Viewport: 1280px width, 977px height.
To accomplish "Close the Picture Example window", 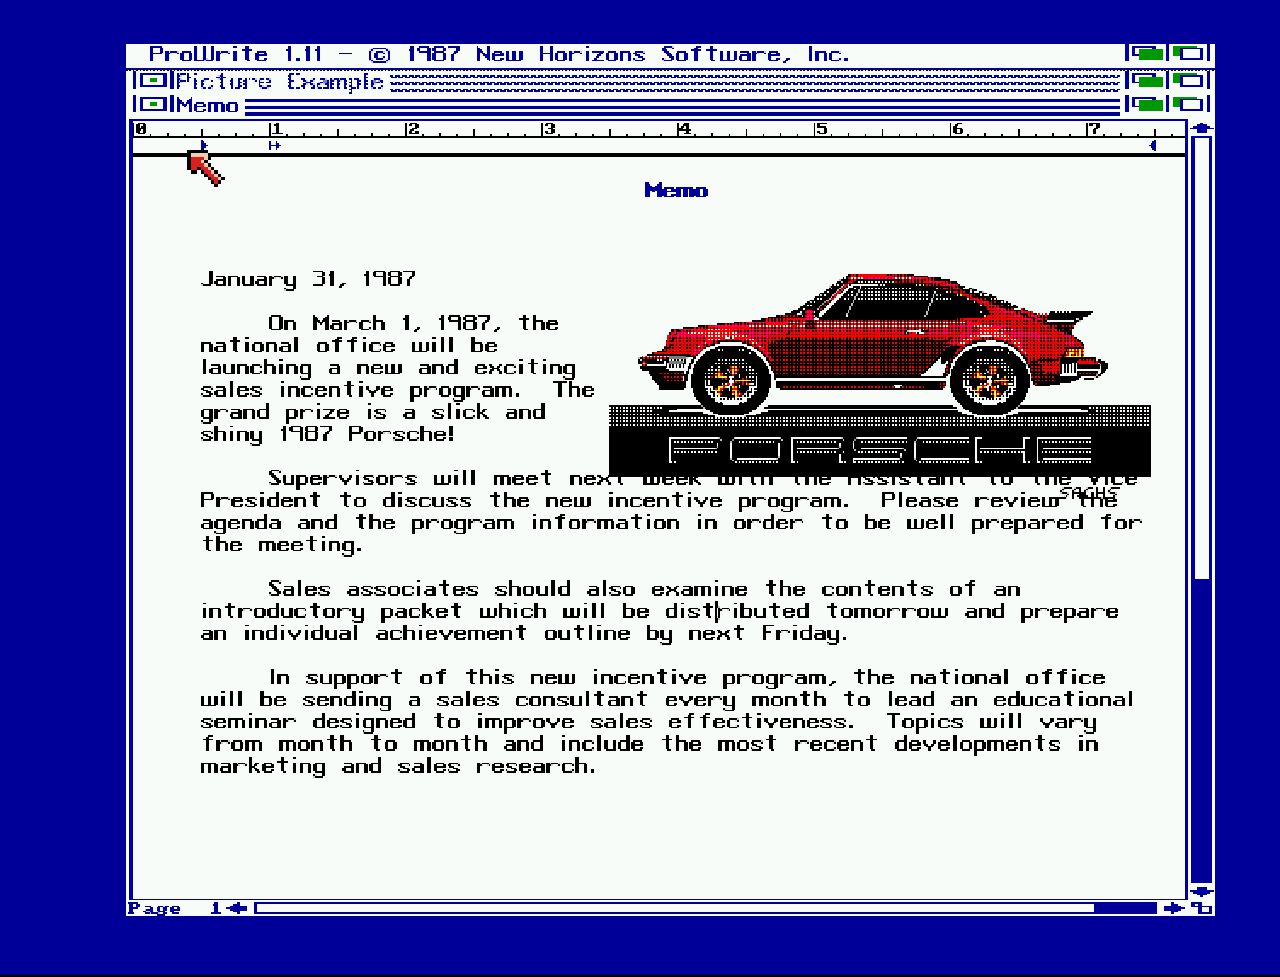I will click(153, 81).
